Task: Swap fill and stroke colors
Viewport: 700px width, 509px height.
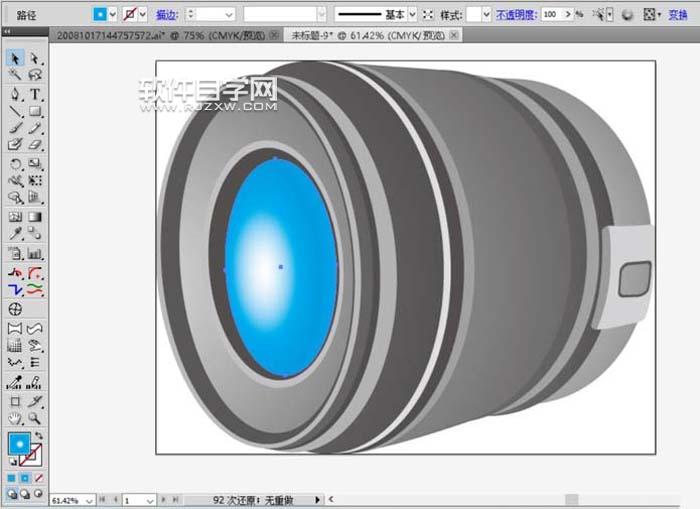Action: coord(39,436)
